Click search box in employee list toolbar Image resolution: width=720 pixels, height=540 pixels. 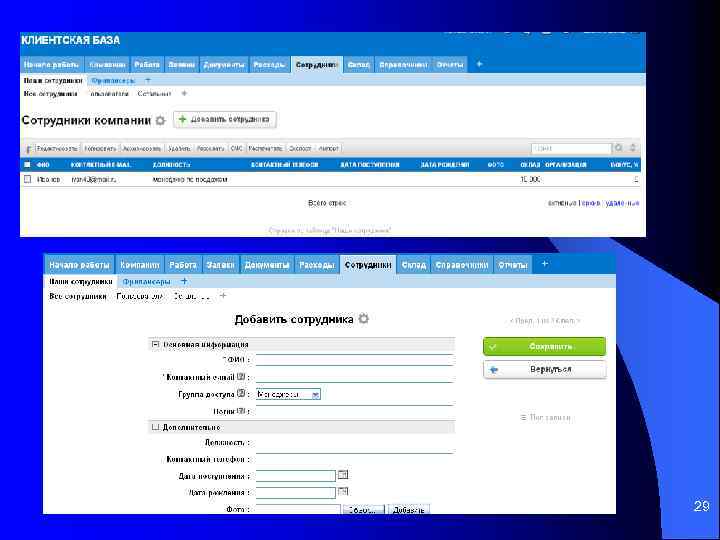point(571,148)
